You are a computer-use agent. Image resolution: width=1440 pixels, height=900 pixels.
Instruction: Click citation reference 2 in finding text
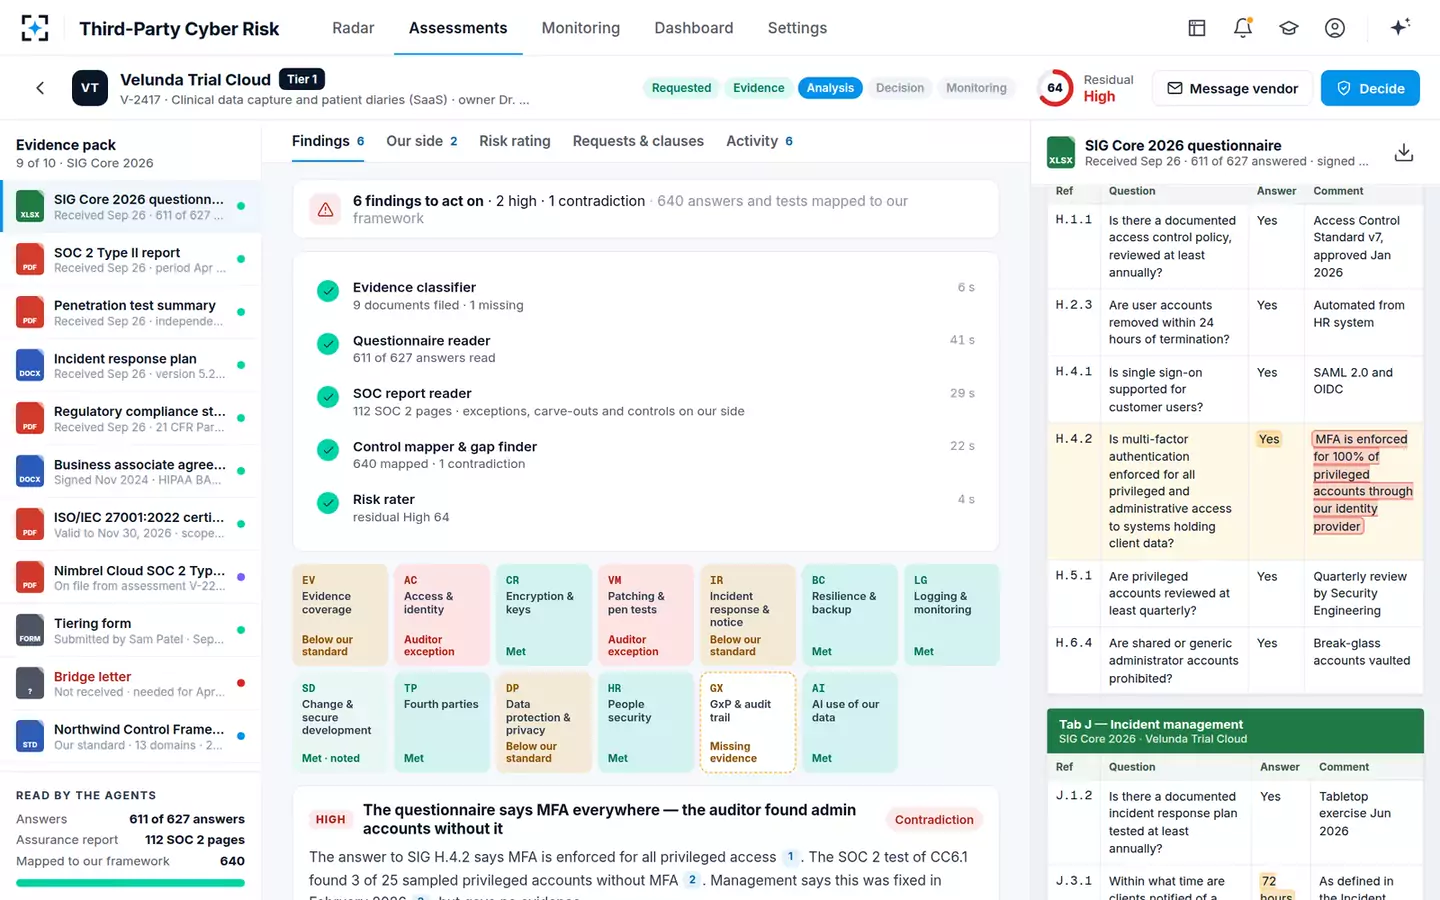point(692,880)
